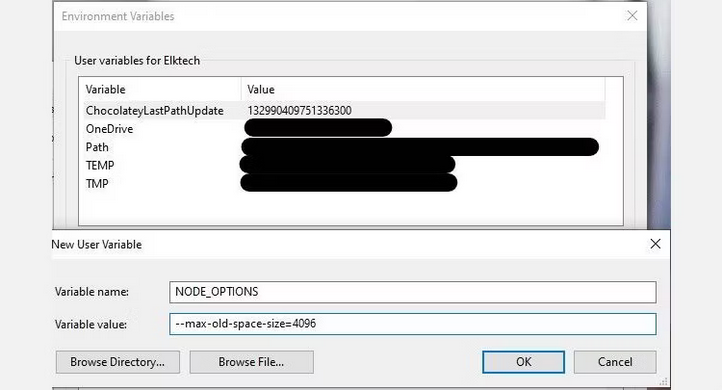Focus the Variable value field
This screenshot has width=722, height=390.
coord(413,324)
